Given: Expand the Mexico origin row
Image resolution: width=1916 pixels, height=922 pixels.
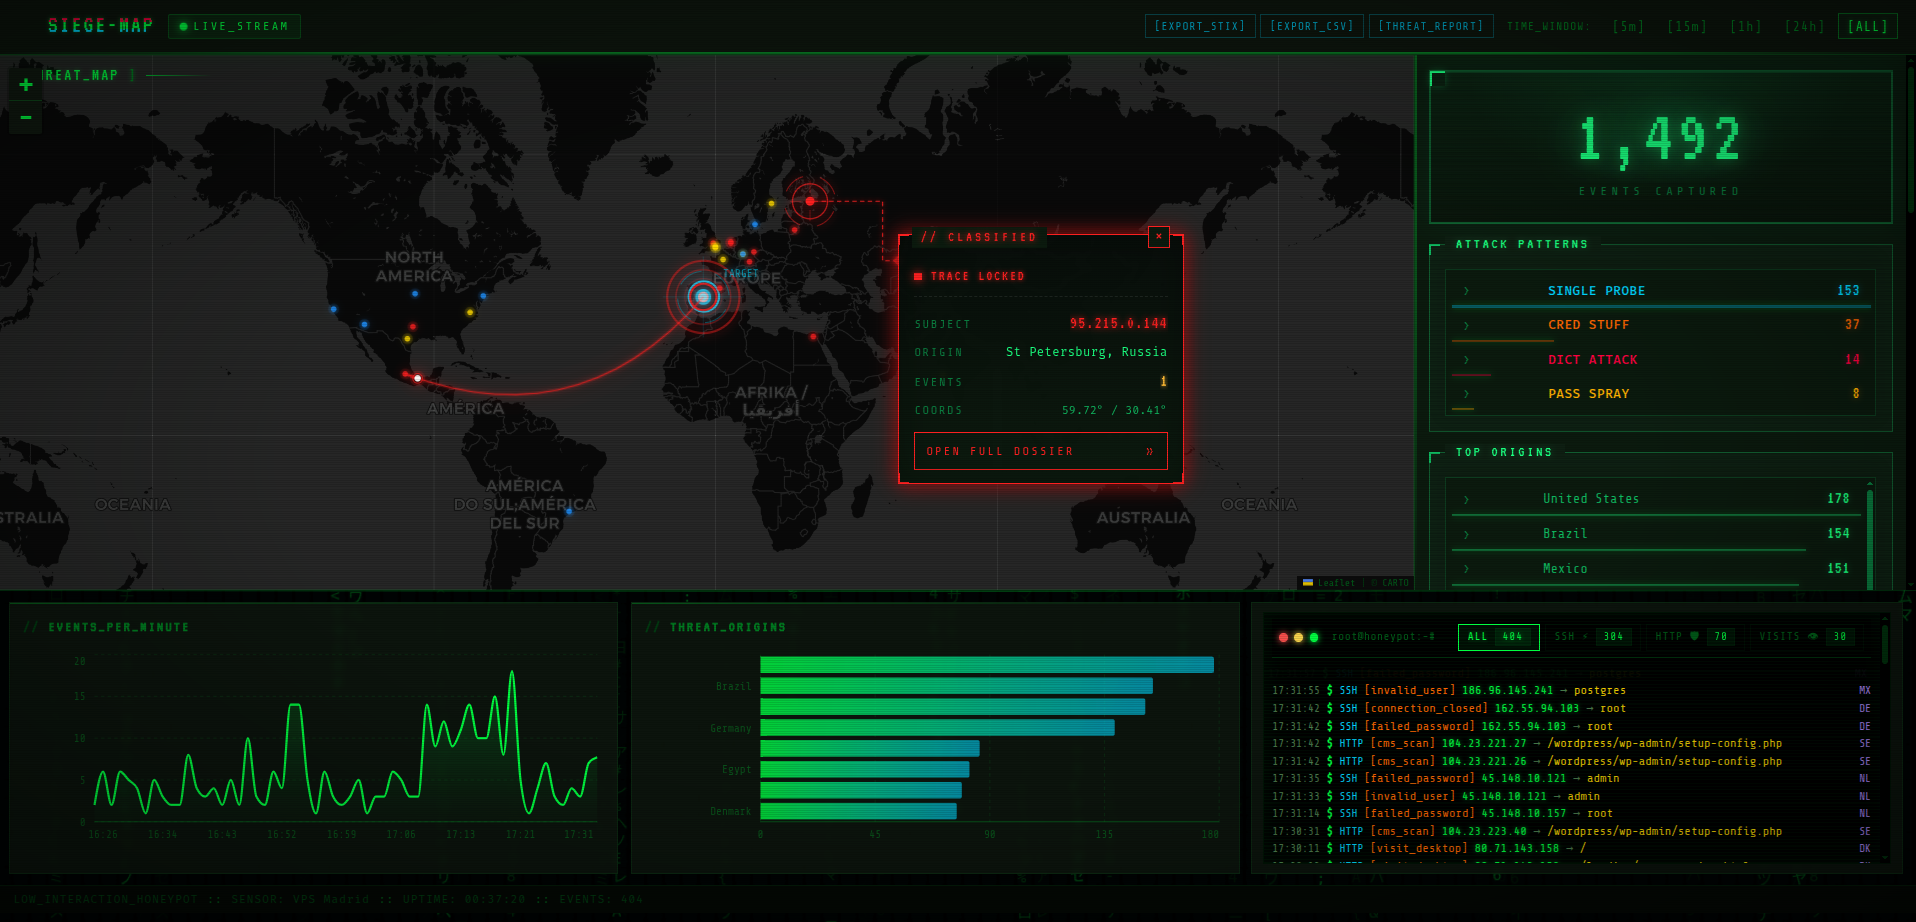Looking at the screenshot, I should click(x=1655, y=569).
